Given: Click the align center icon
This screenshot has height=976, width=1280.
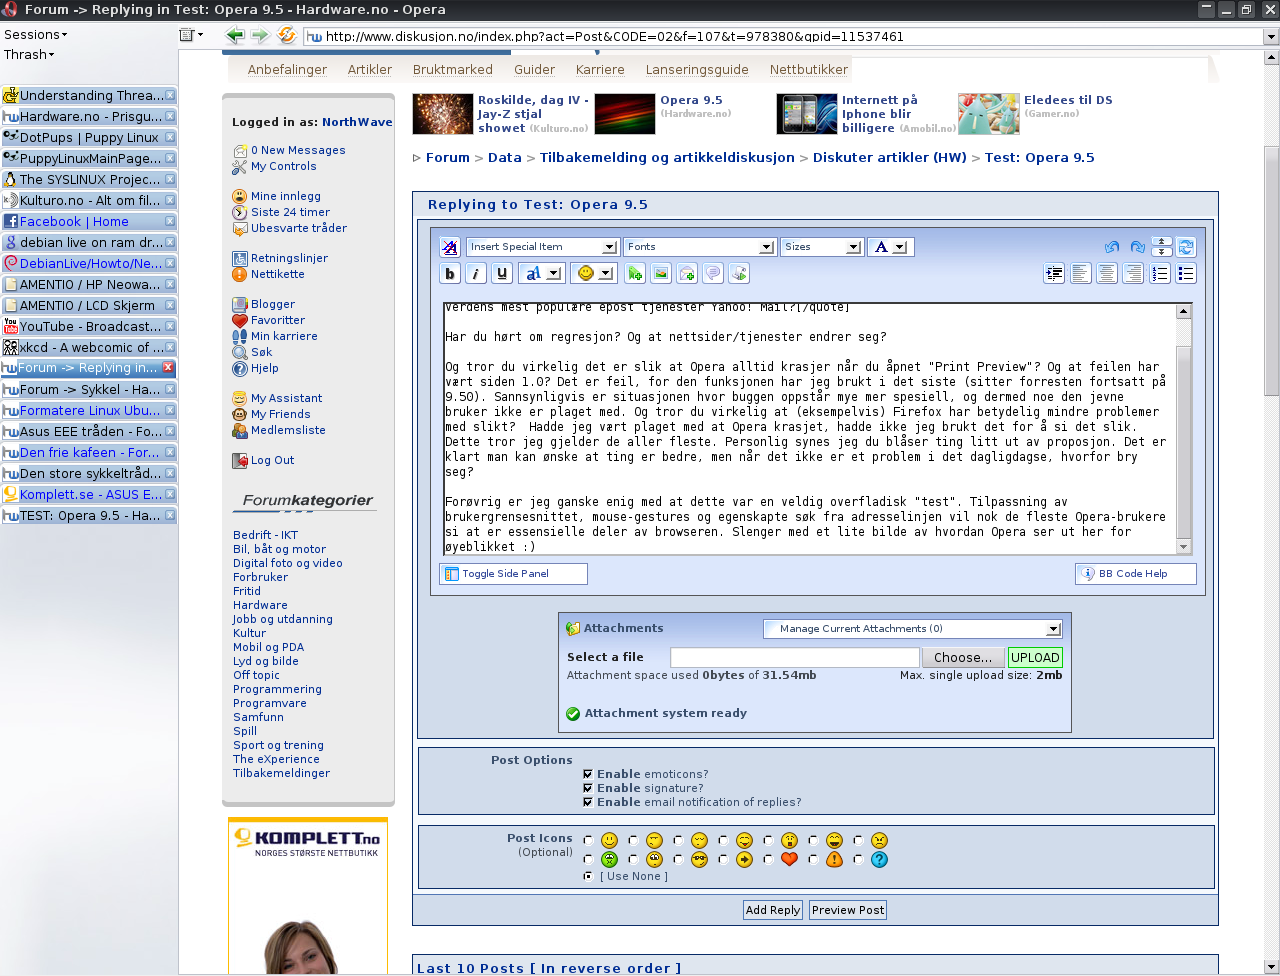Looking at the screenshot, I should pos(1107,273).
